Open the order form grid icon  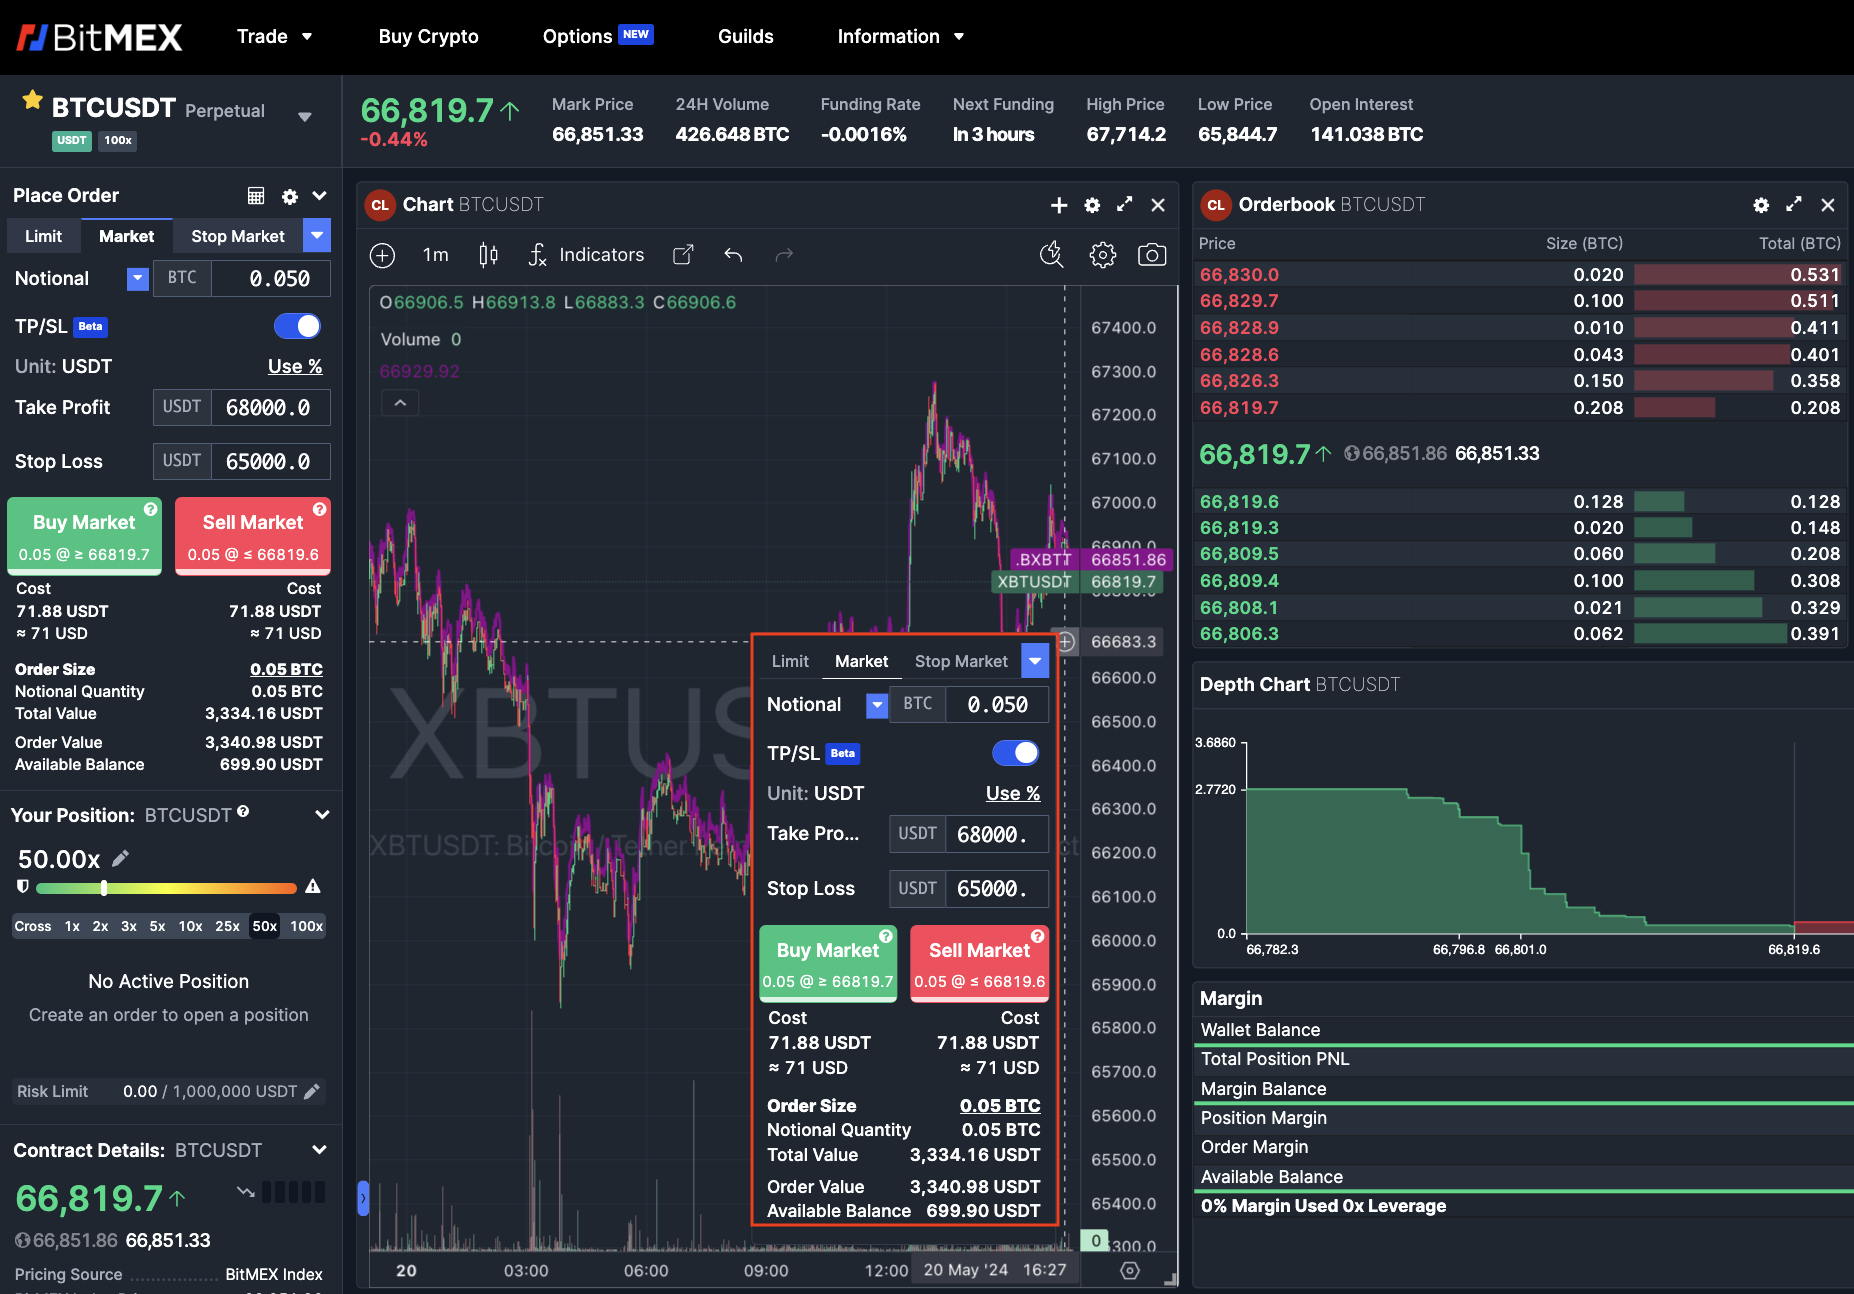(x=257, y=196)
